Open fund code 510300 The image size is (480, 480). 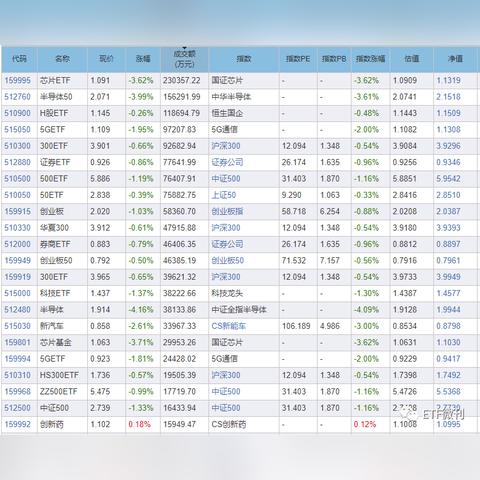(17, 146)
